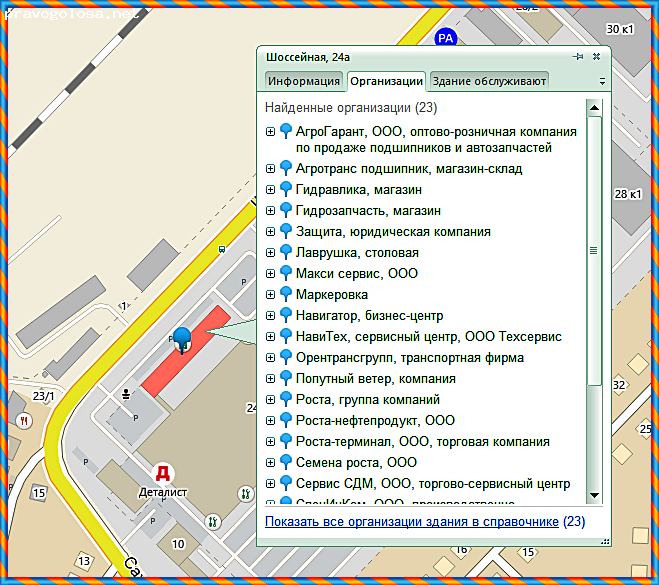Expand the Роста, группа компаний entry
The height and width of the screenshot is (585, 659).
click(270, 399)
